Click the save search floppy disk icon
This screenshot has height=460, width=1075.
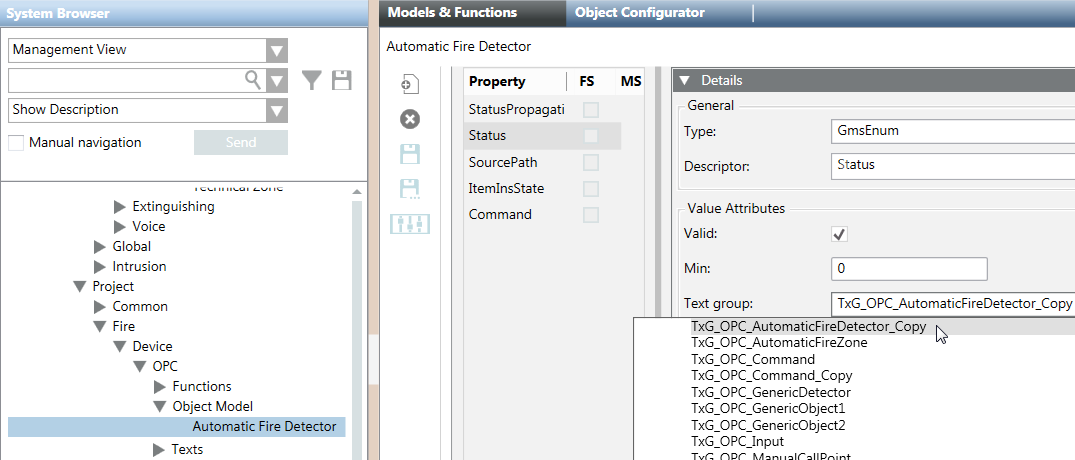342,81
